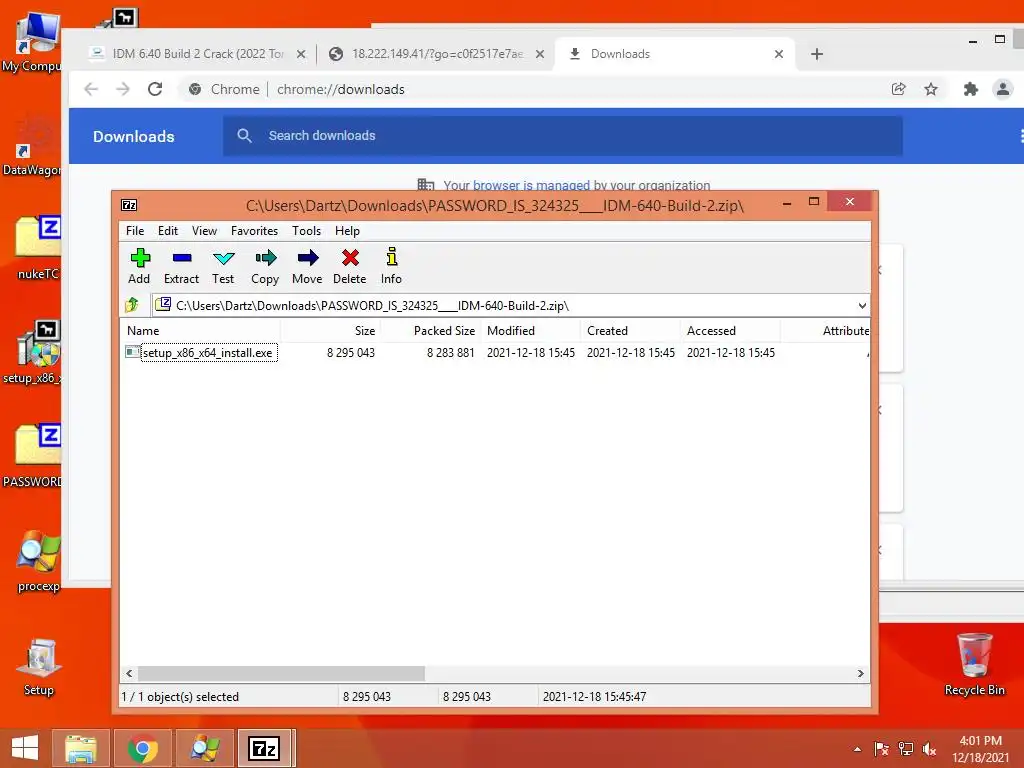Image resolution: width=1024 pixels, height=768 pixels.
Task: Click the horizontal scrollbar thumb in 7-Zip
Action: 281,673
